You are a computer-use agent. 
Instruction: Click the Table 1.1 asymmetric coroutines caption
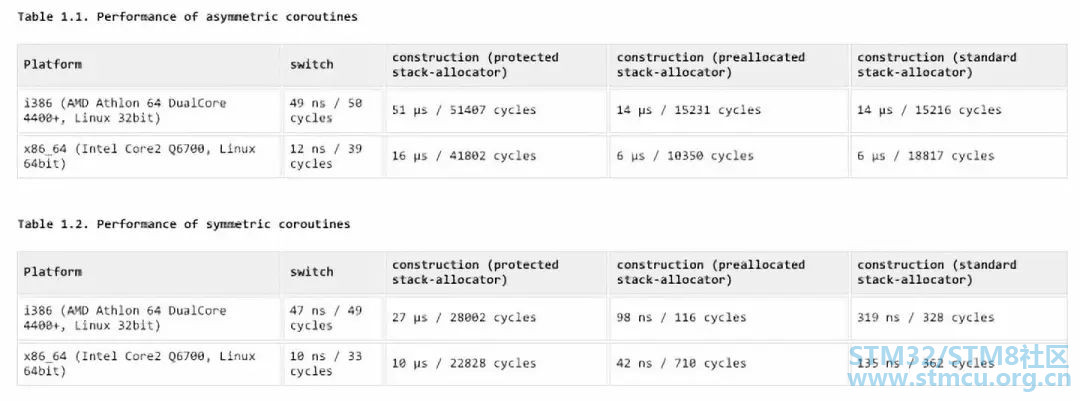coord(187,17)
